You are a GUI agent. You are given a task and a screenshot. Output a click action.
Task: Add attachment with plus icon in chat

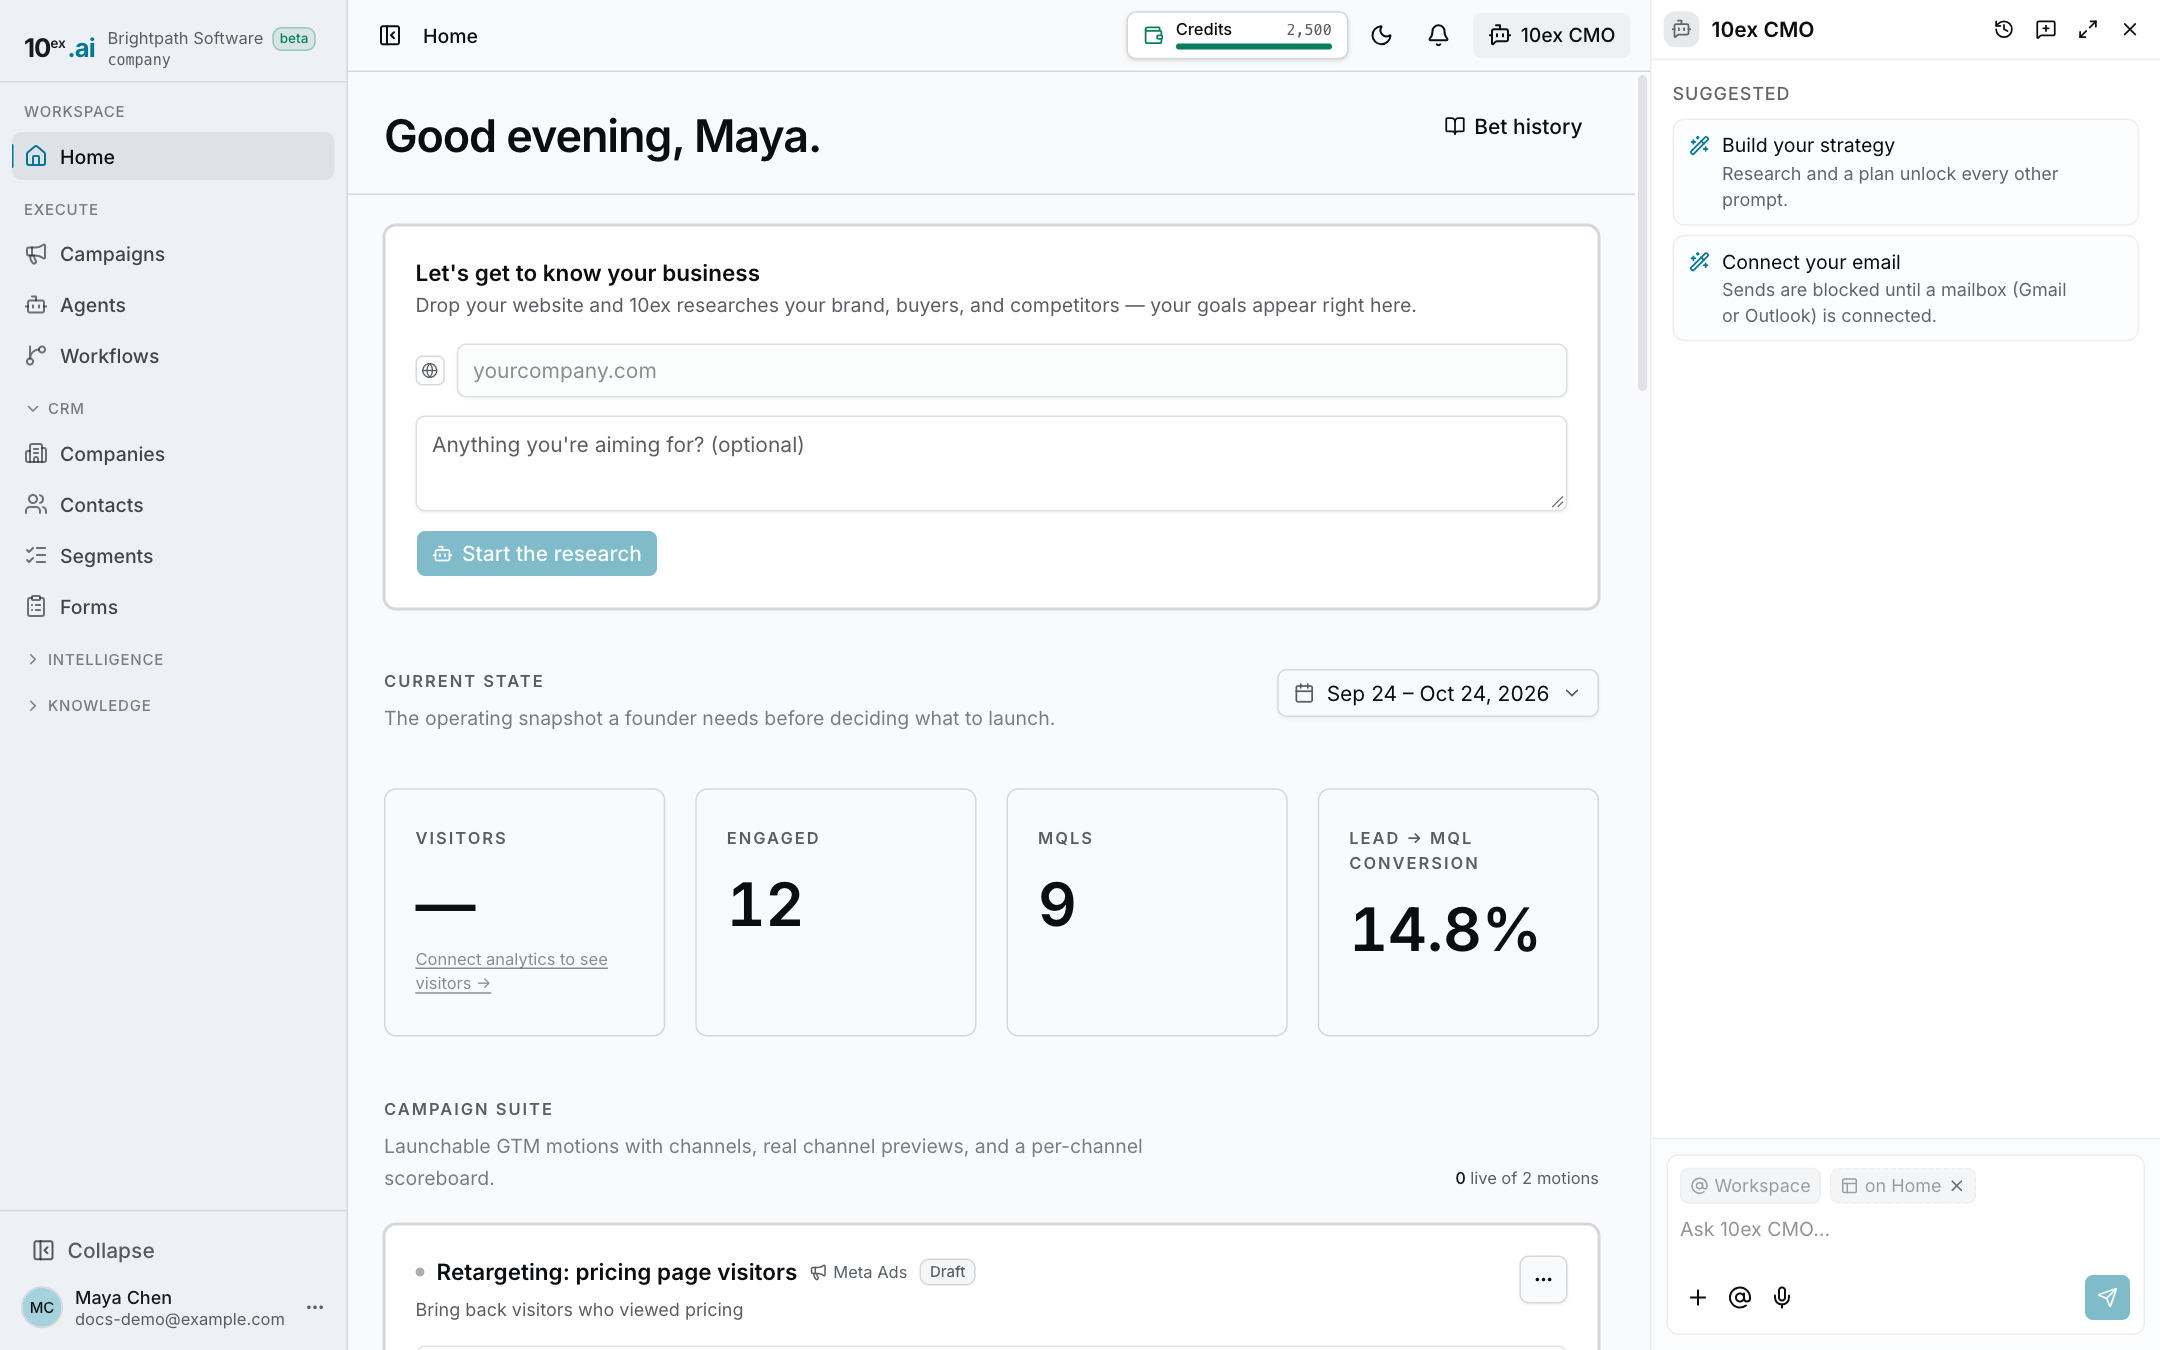[1697, 1298]
